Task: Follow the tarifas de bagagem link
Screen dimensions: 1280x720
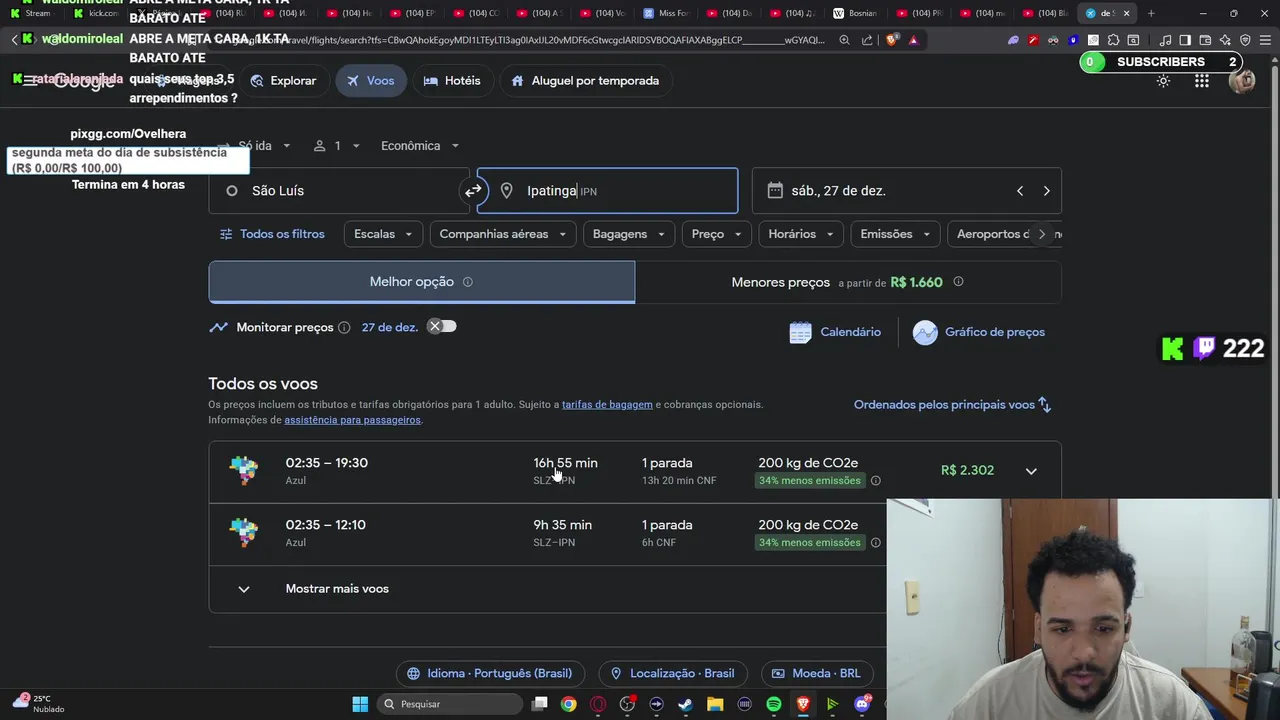Action: pyautogui.click(x=607, y=405)
